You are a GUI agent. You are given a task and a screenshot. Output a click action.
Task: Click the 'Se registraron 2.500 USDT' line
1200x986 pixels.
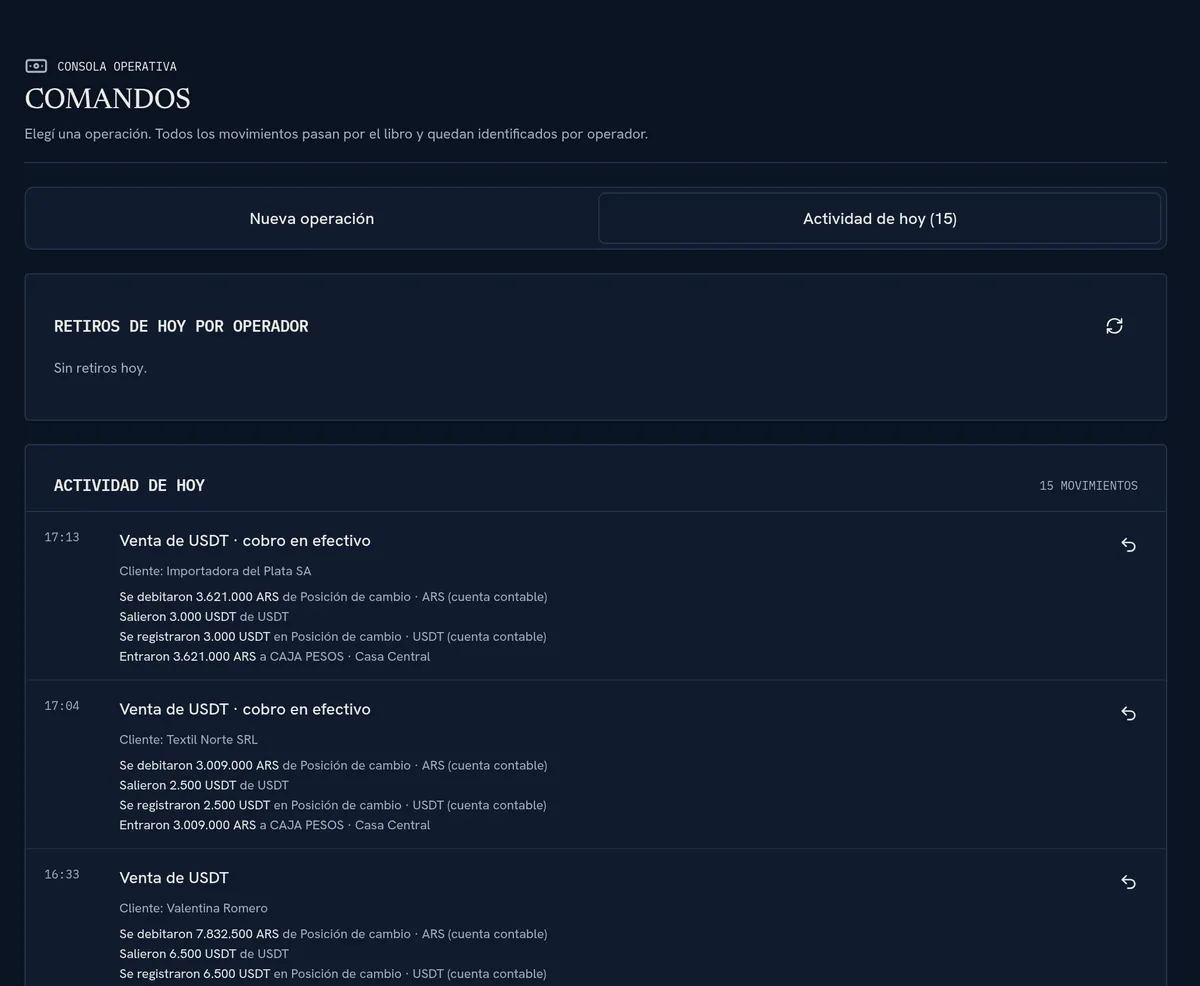pyautogui.click(x=333, y=806)
